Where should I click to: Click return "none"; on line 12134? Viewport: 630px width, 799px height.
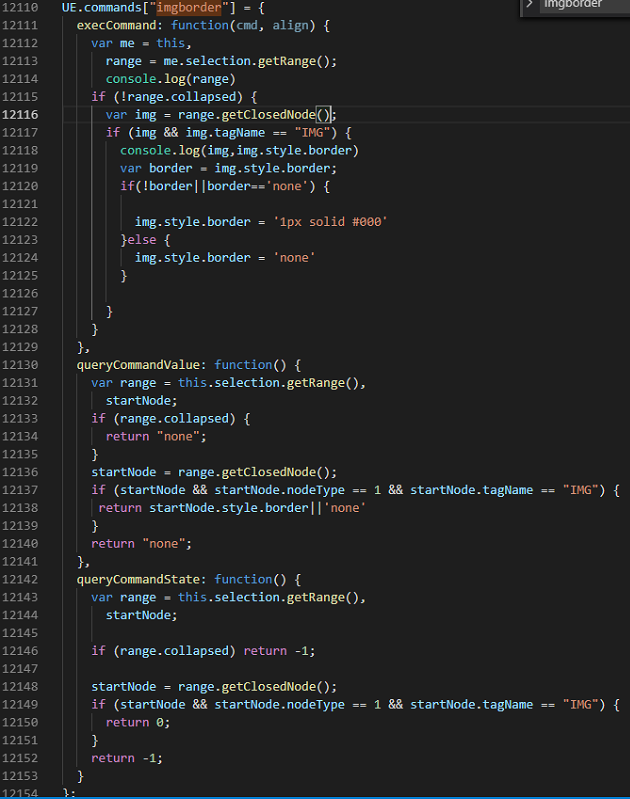[x=156, y=436]
